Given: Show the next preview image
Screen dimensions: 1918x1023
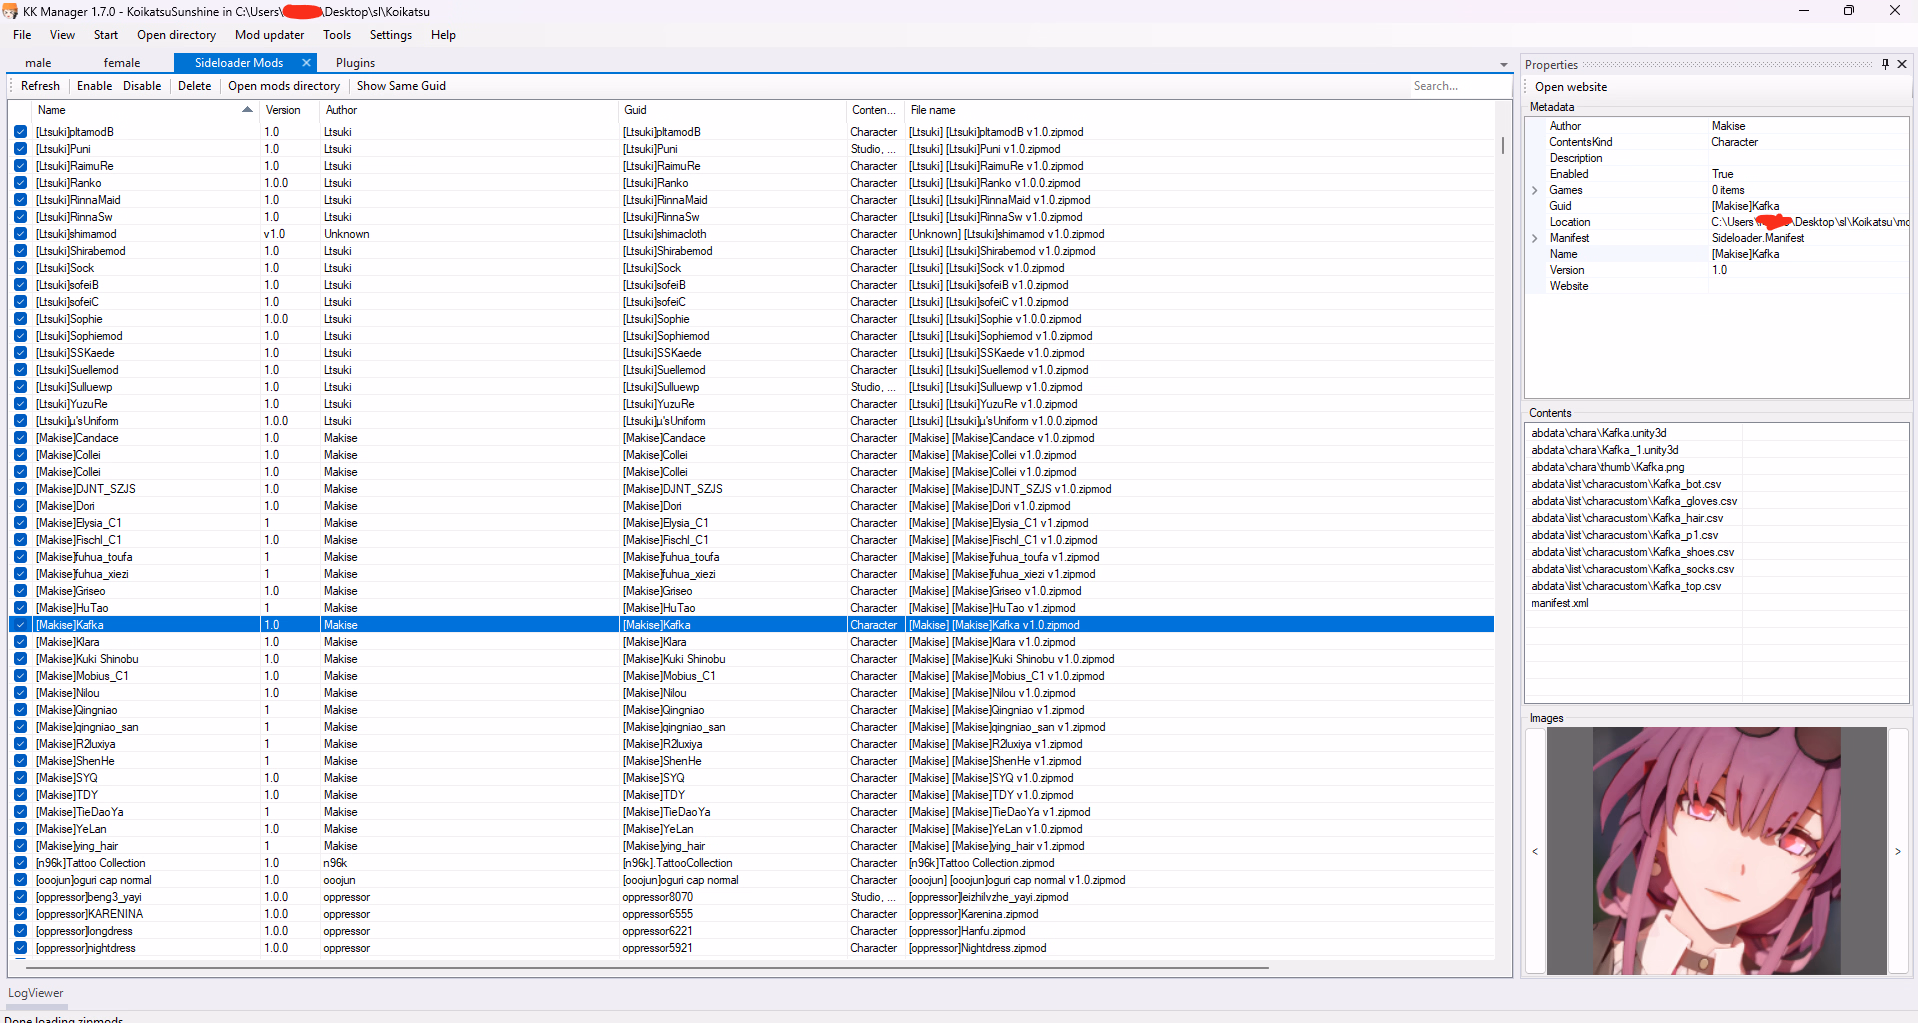Looking at the screenshot, I should 1898,851.
